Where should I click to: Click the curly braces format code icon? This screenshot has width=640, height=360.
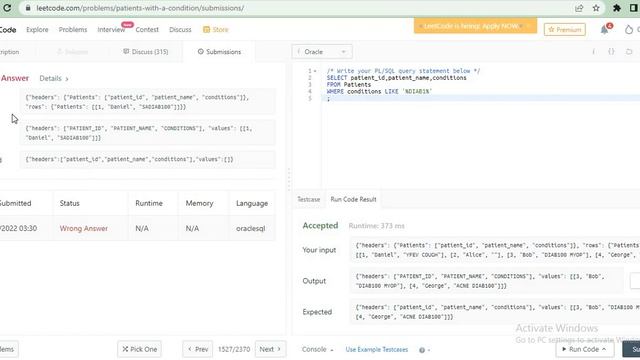pos(611,52)
